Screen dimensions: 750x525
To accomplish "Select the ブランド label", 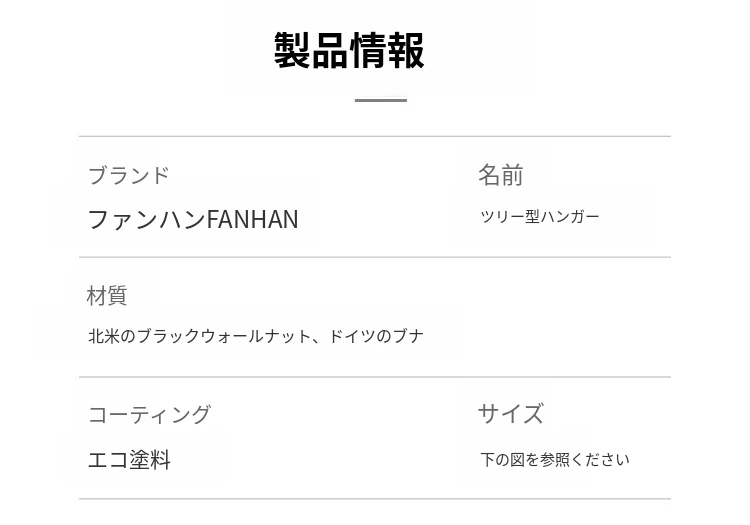I will 128,176.
